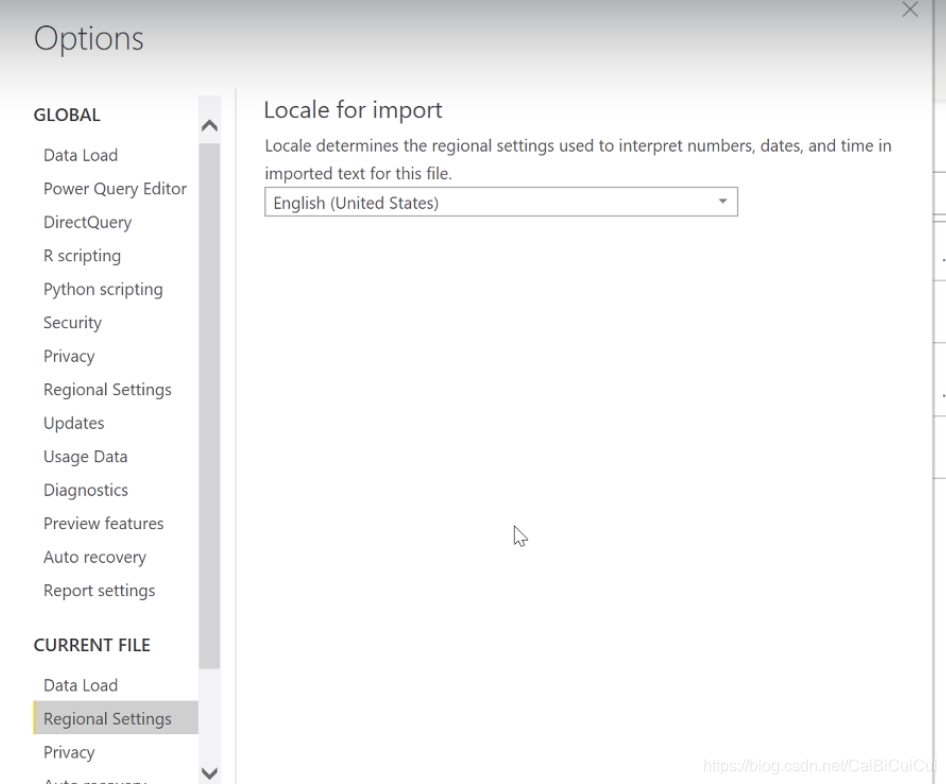This screenshot has height=784, width=946.
Task: Go to Usage Data settings
Action: (x=85, y=457)
